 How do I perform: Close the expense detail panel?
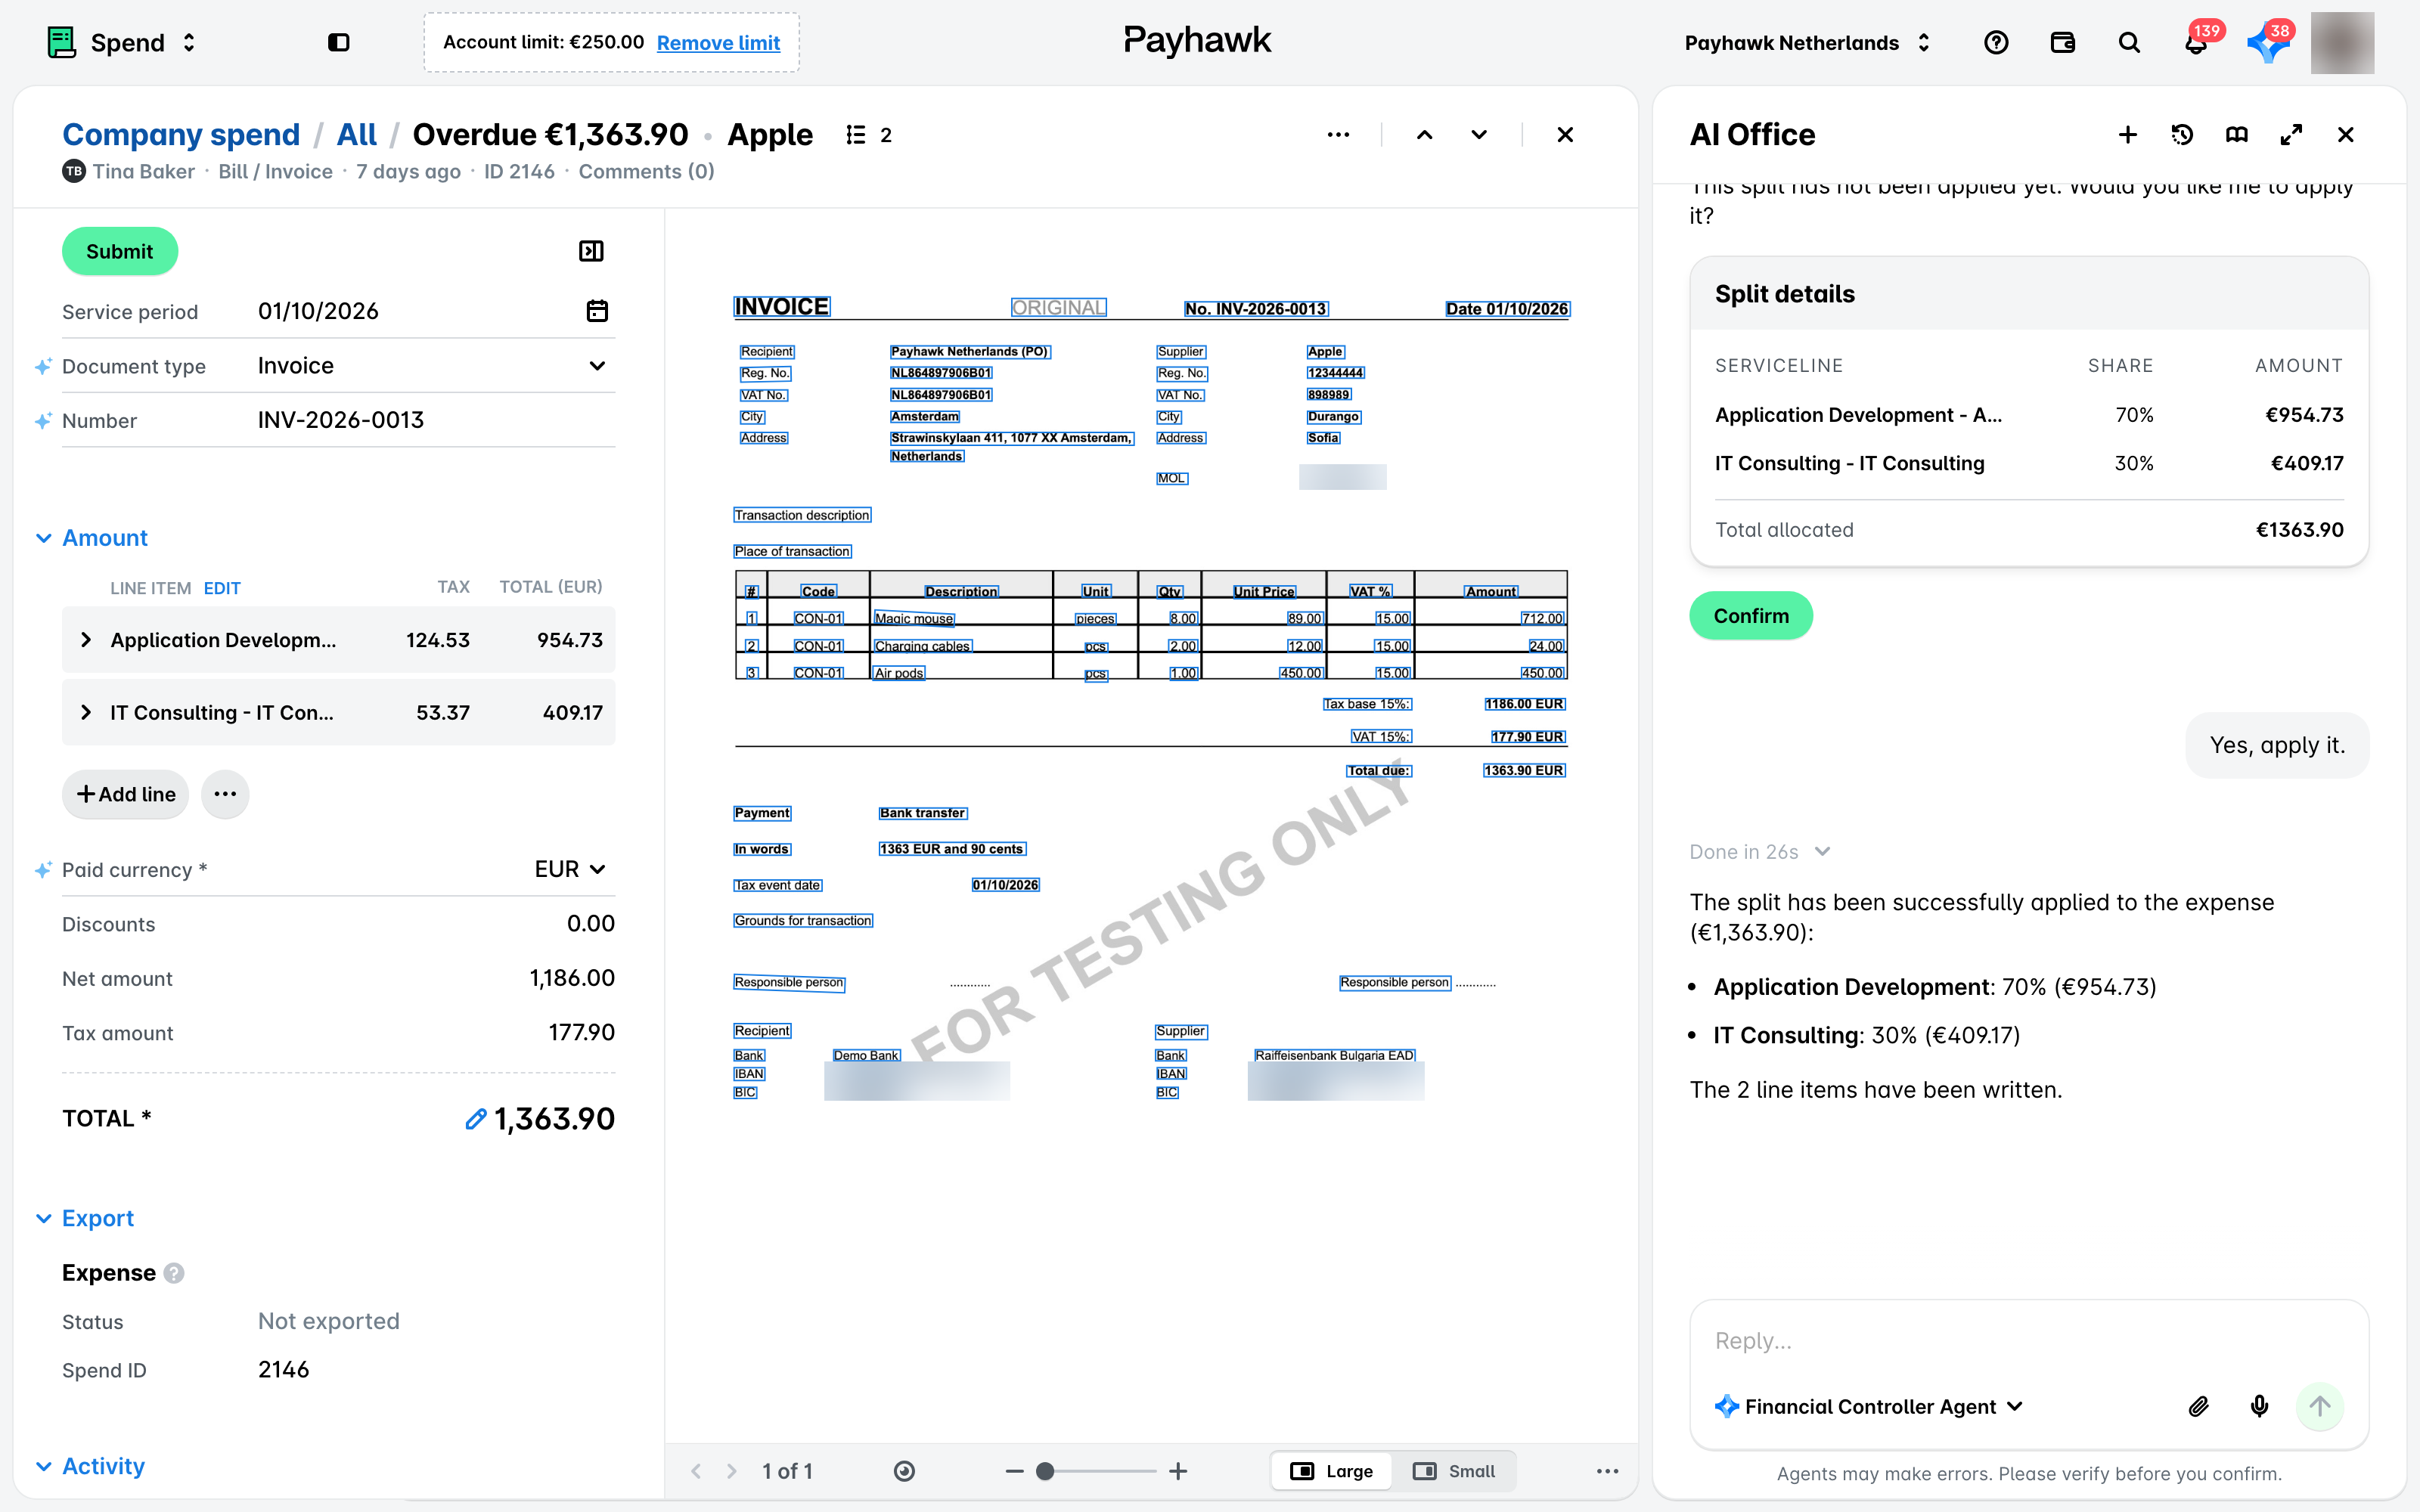(x=1566, y=135)
